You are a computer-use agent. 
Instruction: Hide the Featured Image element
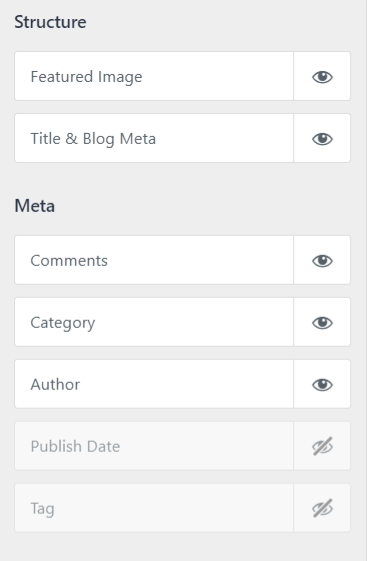coord(322,77)
